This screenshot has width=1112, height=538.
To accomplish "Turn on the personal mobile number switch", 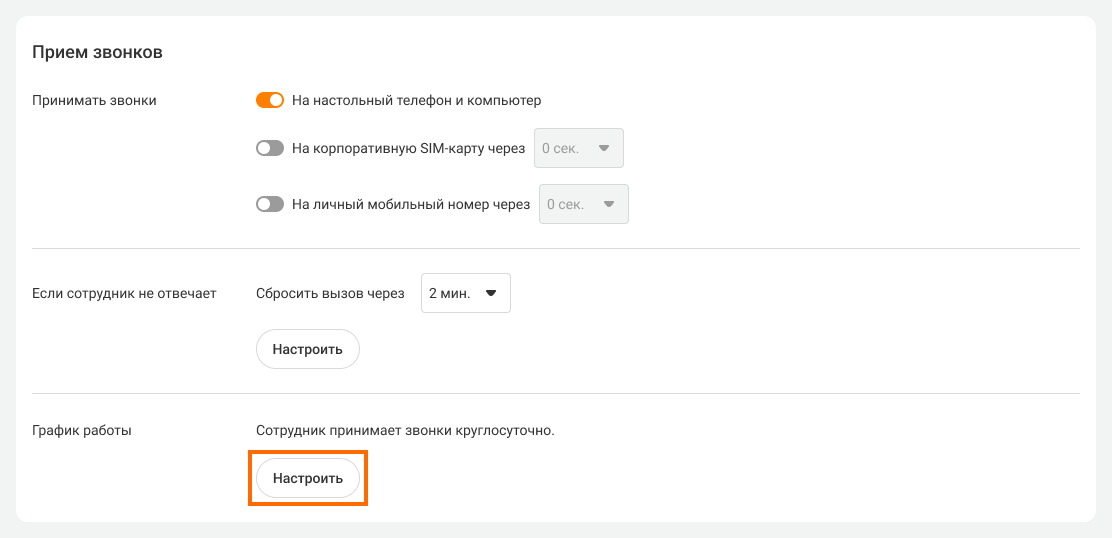I will pos(270,205).
